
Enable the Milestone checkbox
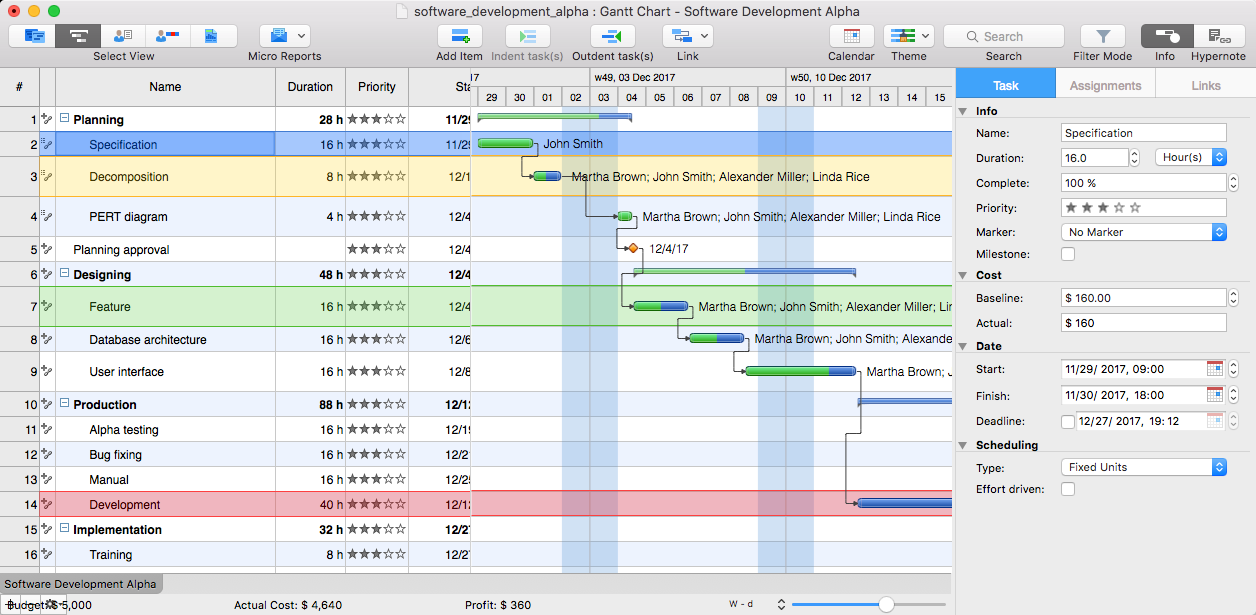pos(1068,255)
